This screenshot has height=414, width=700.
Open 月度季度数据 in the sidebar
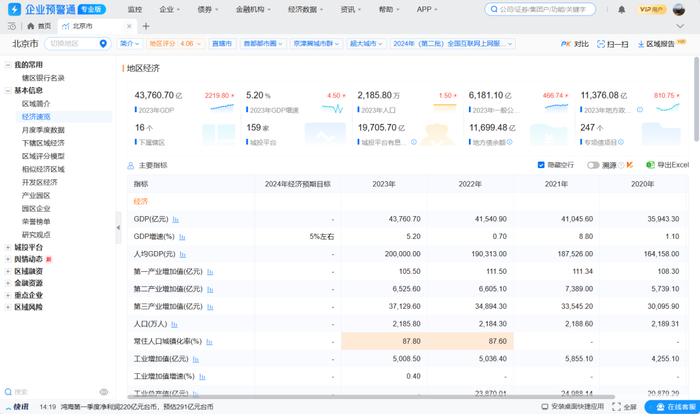point(43,130)
